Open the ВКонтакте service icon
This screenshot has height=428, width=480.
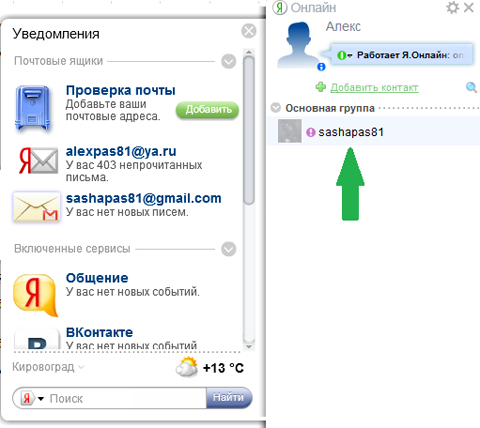point(37,339)
